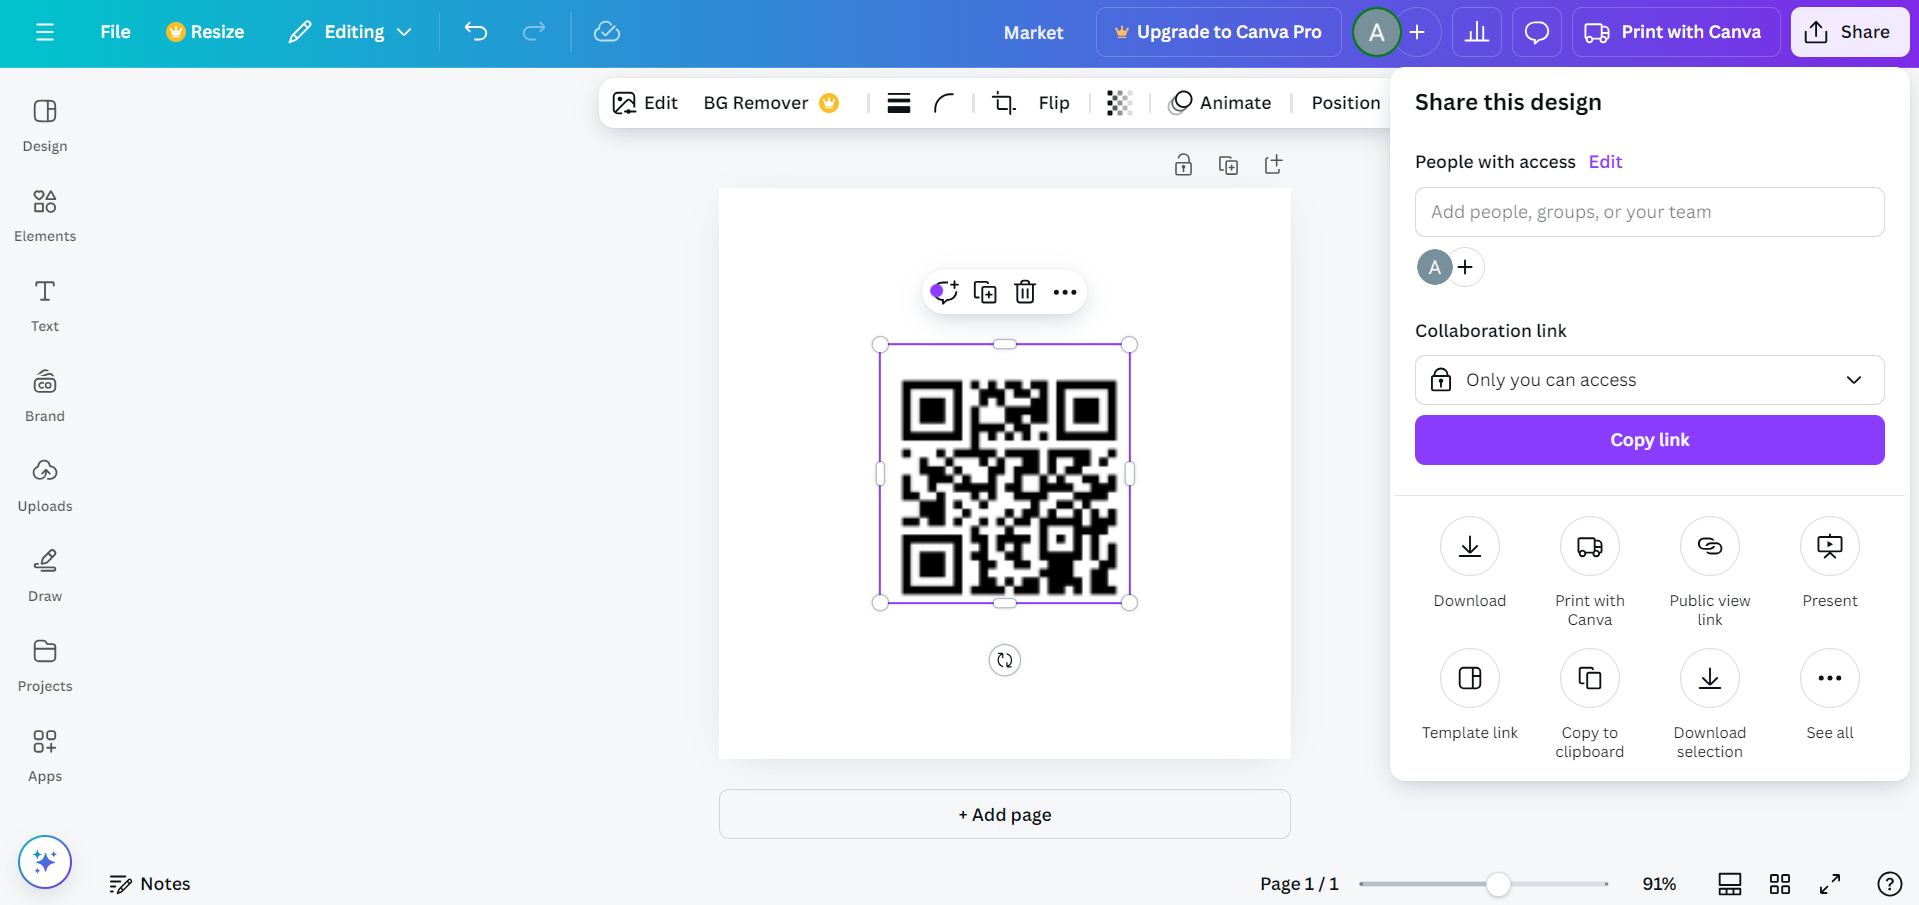1919x905 pixels.
Task: Copy design to clipboard
Action: click(x=1590, y=704)
